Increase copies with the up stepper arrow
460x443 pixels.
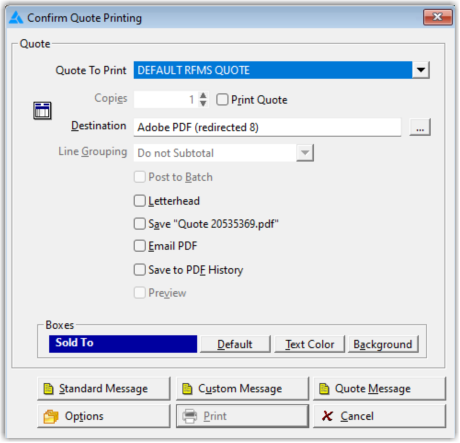click(x=203, y=96)
